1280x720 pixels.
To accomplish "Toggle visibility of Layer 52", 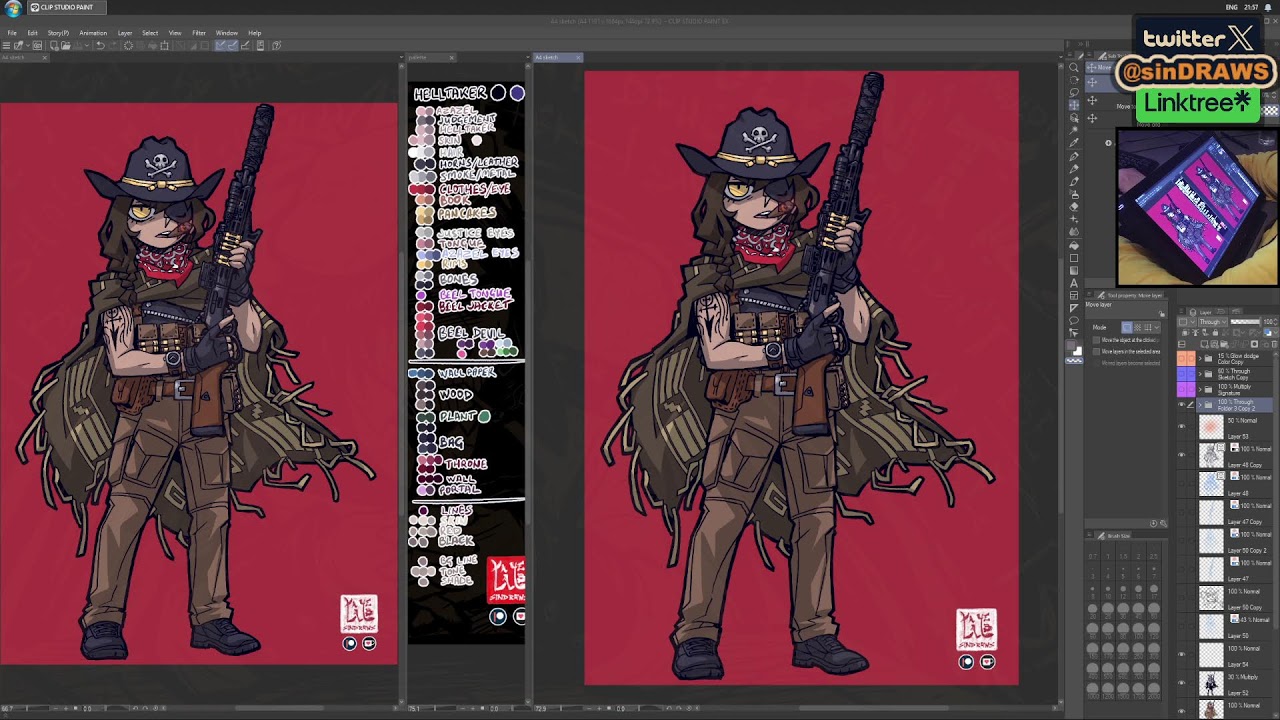I will [x=1181, y=682].
